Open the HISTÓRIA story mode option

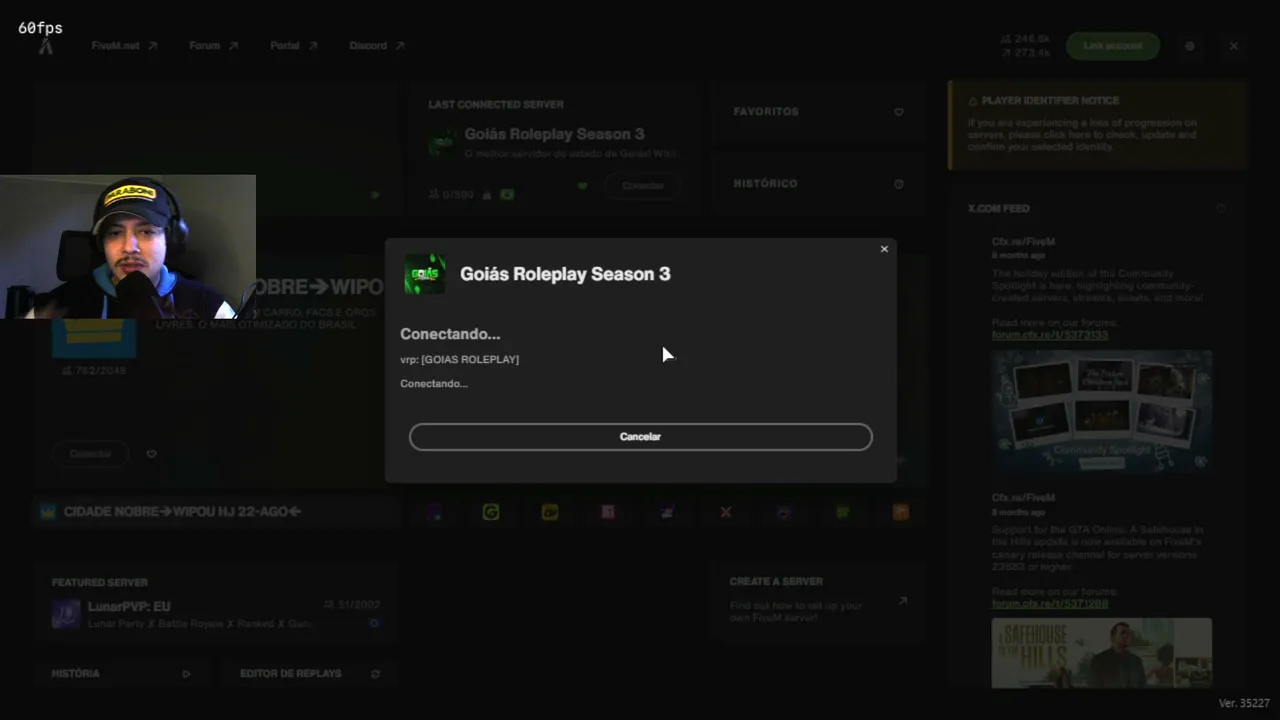coord(122,674)
